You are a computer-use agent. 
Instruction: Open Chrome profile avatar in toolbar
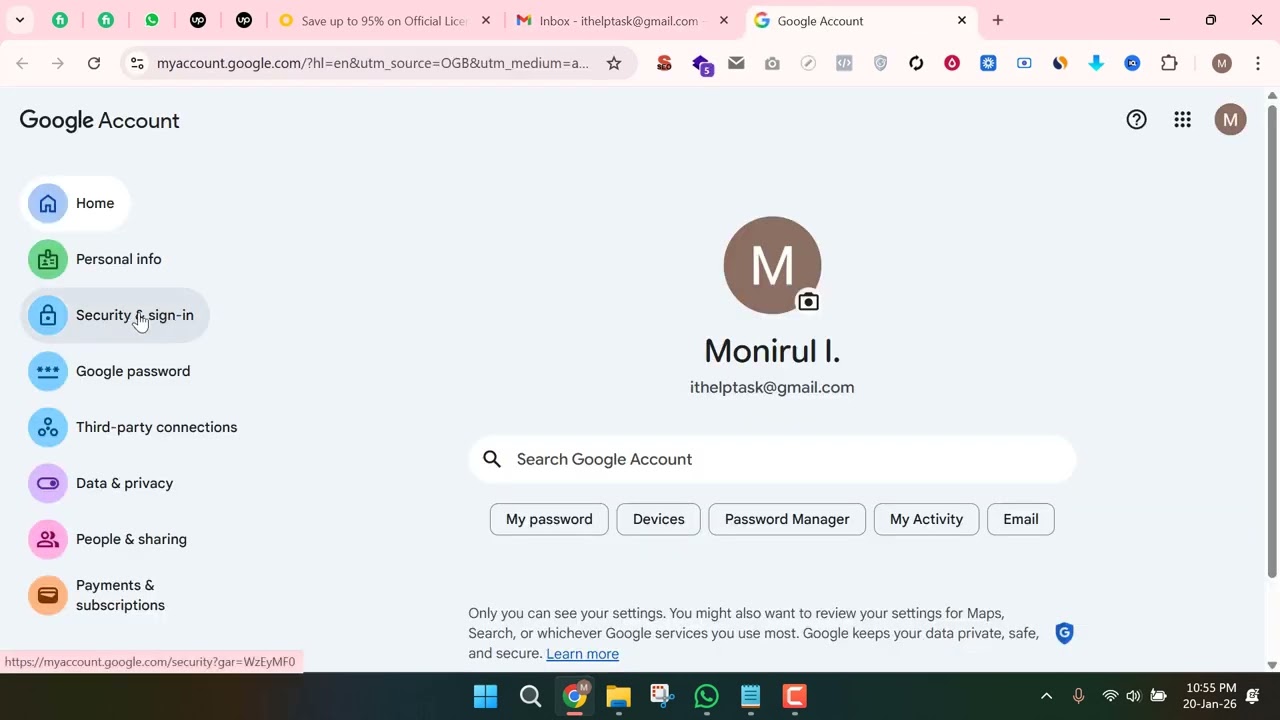(1221, 63)
